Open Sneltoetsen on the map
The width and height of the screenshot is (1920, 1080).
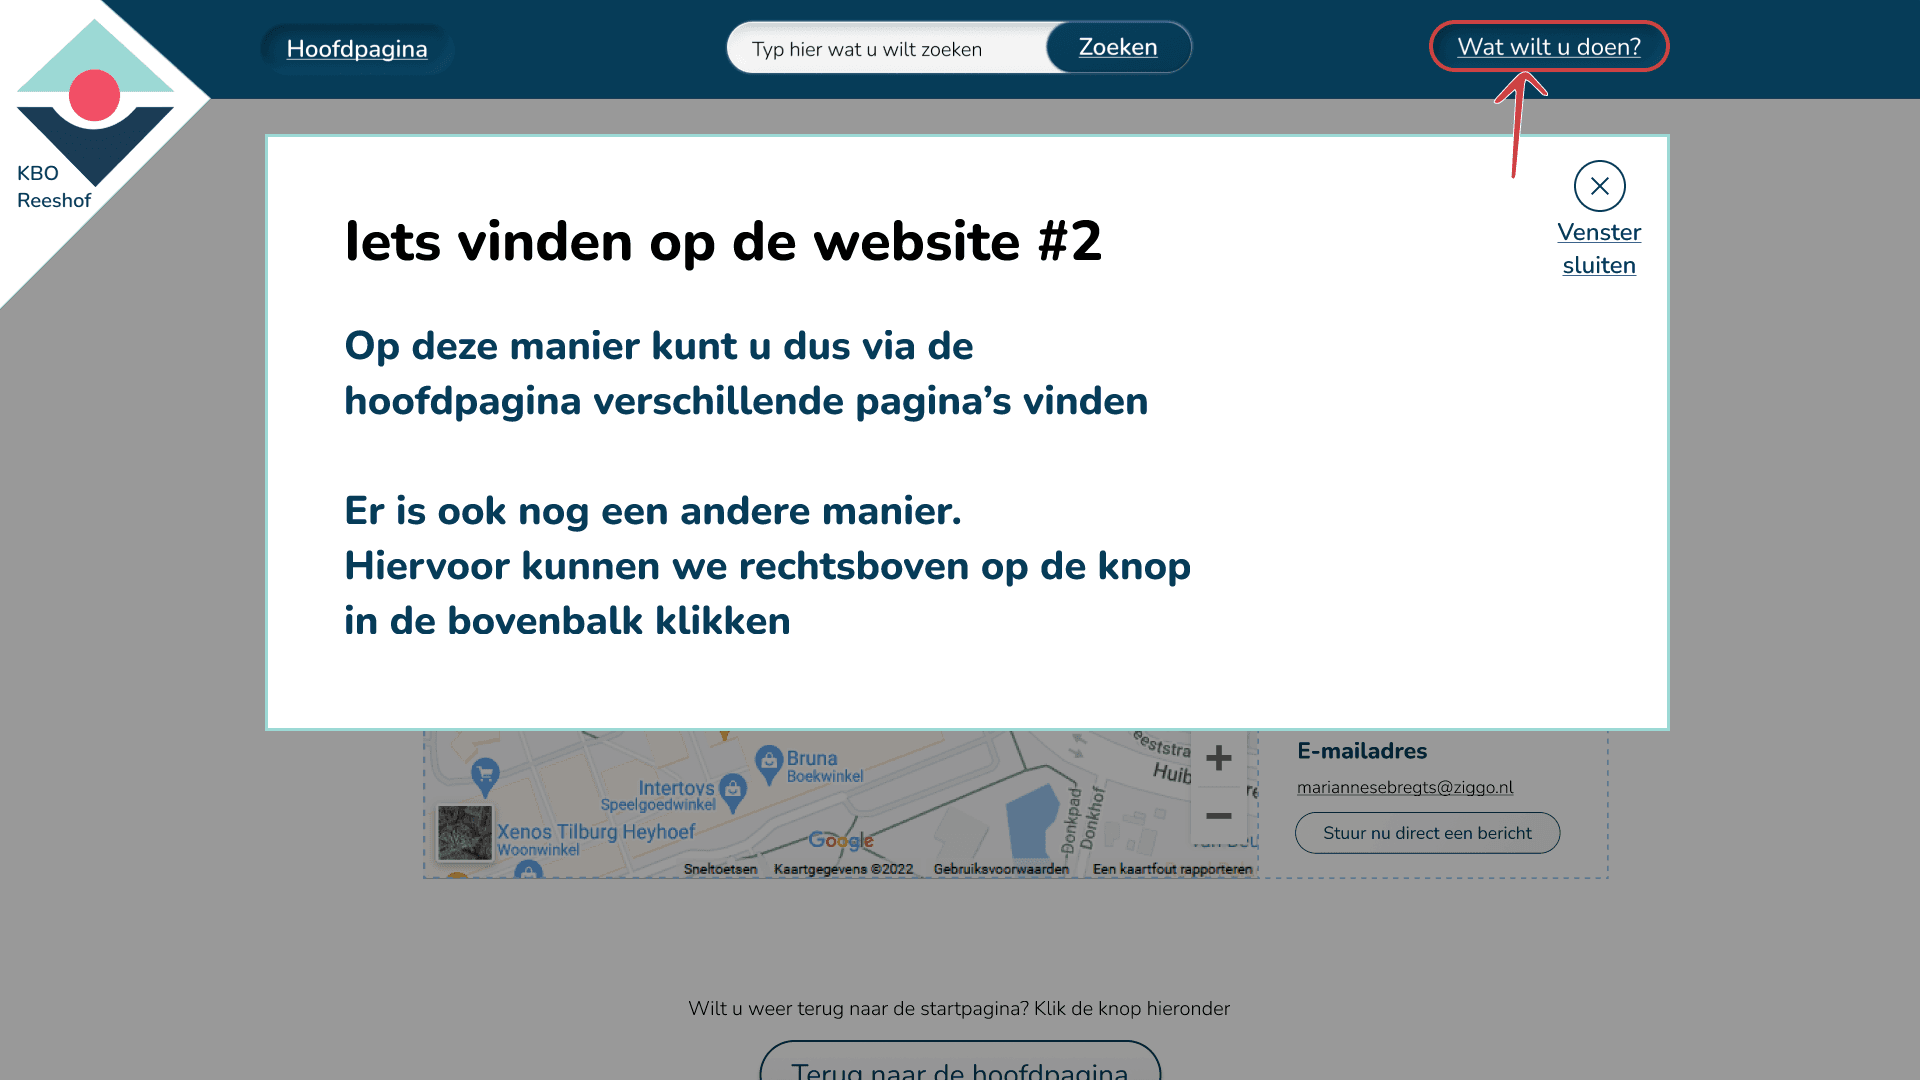pos(722,869)
